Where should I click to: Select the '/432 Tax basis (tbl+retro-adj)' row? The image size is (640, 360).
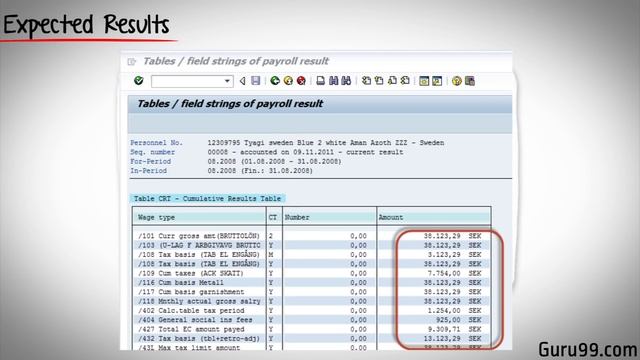pyautogui.click(x=311, y=338)
